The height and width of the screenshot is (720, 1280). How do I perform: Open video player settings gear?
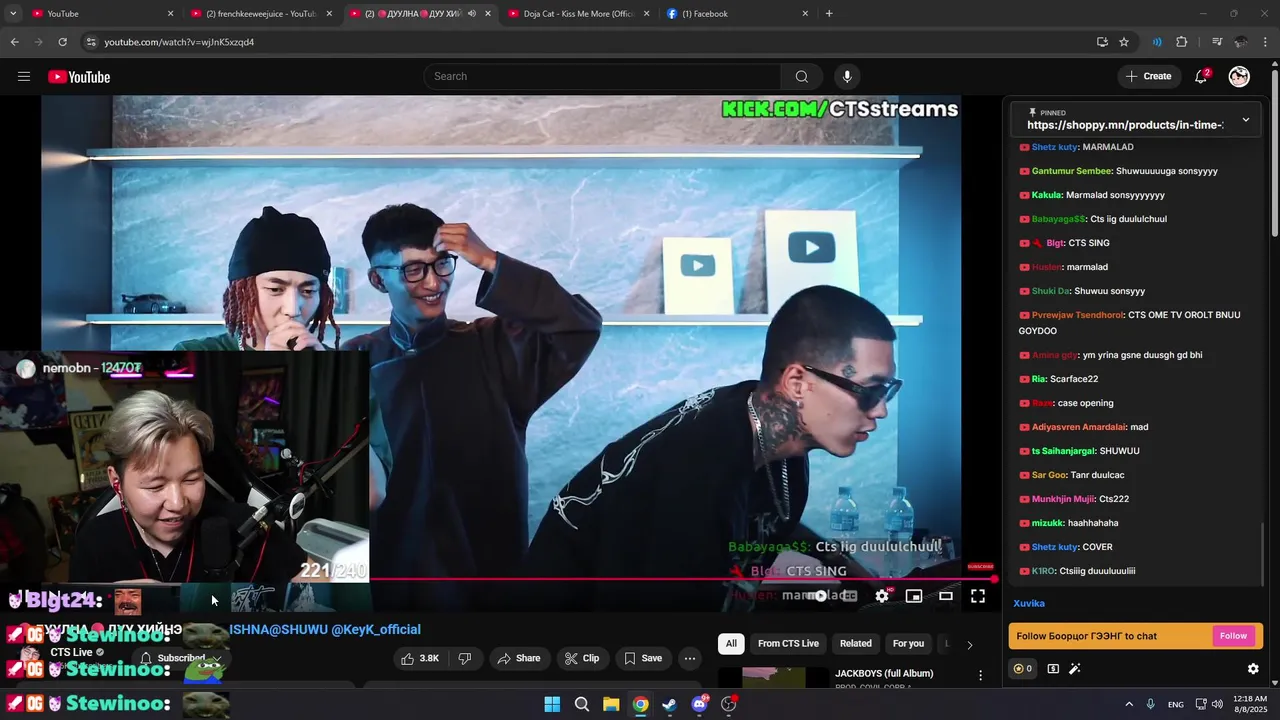point(882,596)
